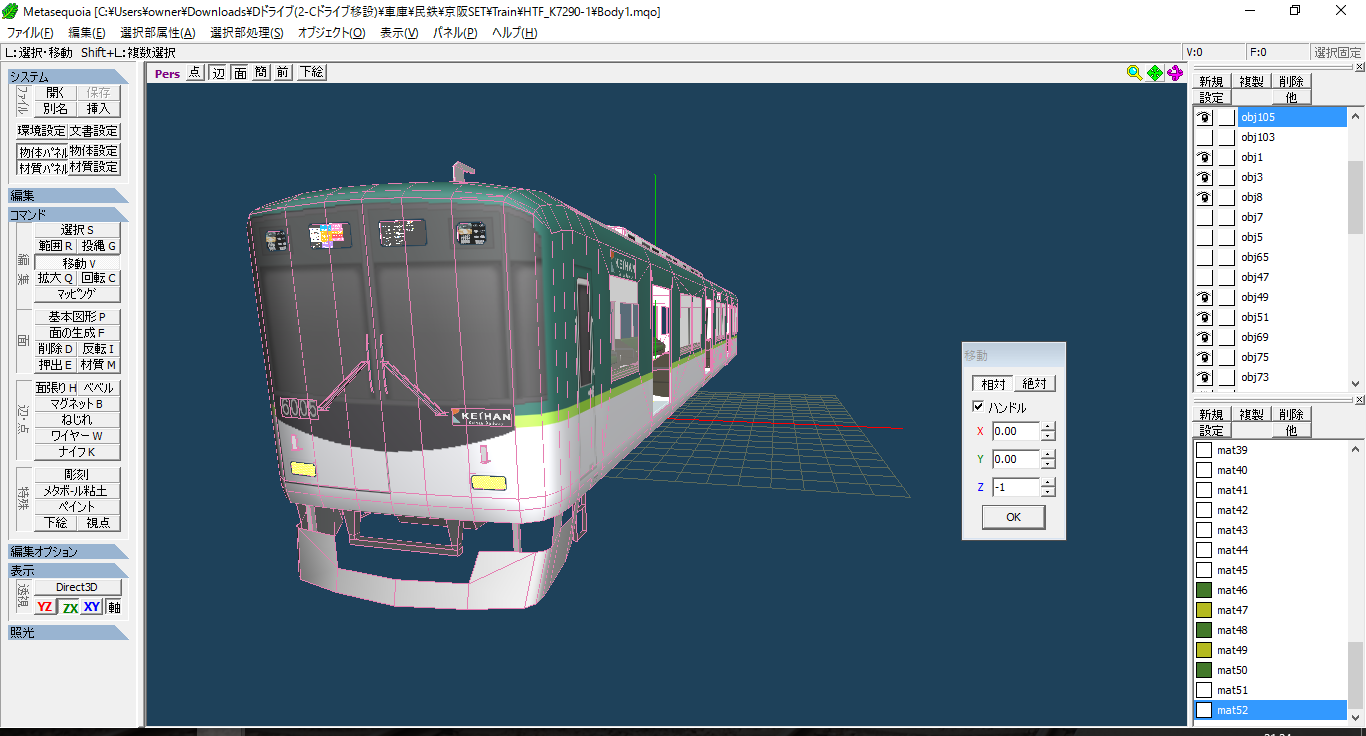Image resolution: width=1366 pixels, height=736 pixels.
Task: Select the 彫刻 sculpt tool
Action: point(77,475)
